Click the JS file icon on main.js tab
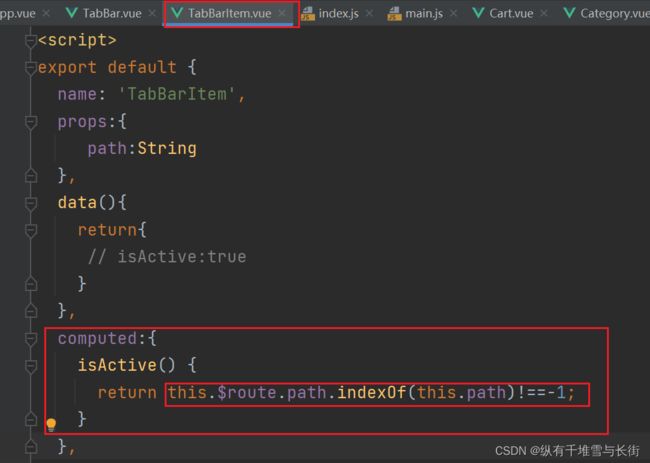Image resolution: width=650 pixels, height=463 pixels. pyautogui.click(x=394, y=14)
